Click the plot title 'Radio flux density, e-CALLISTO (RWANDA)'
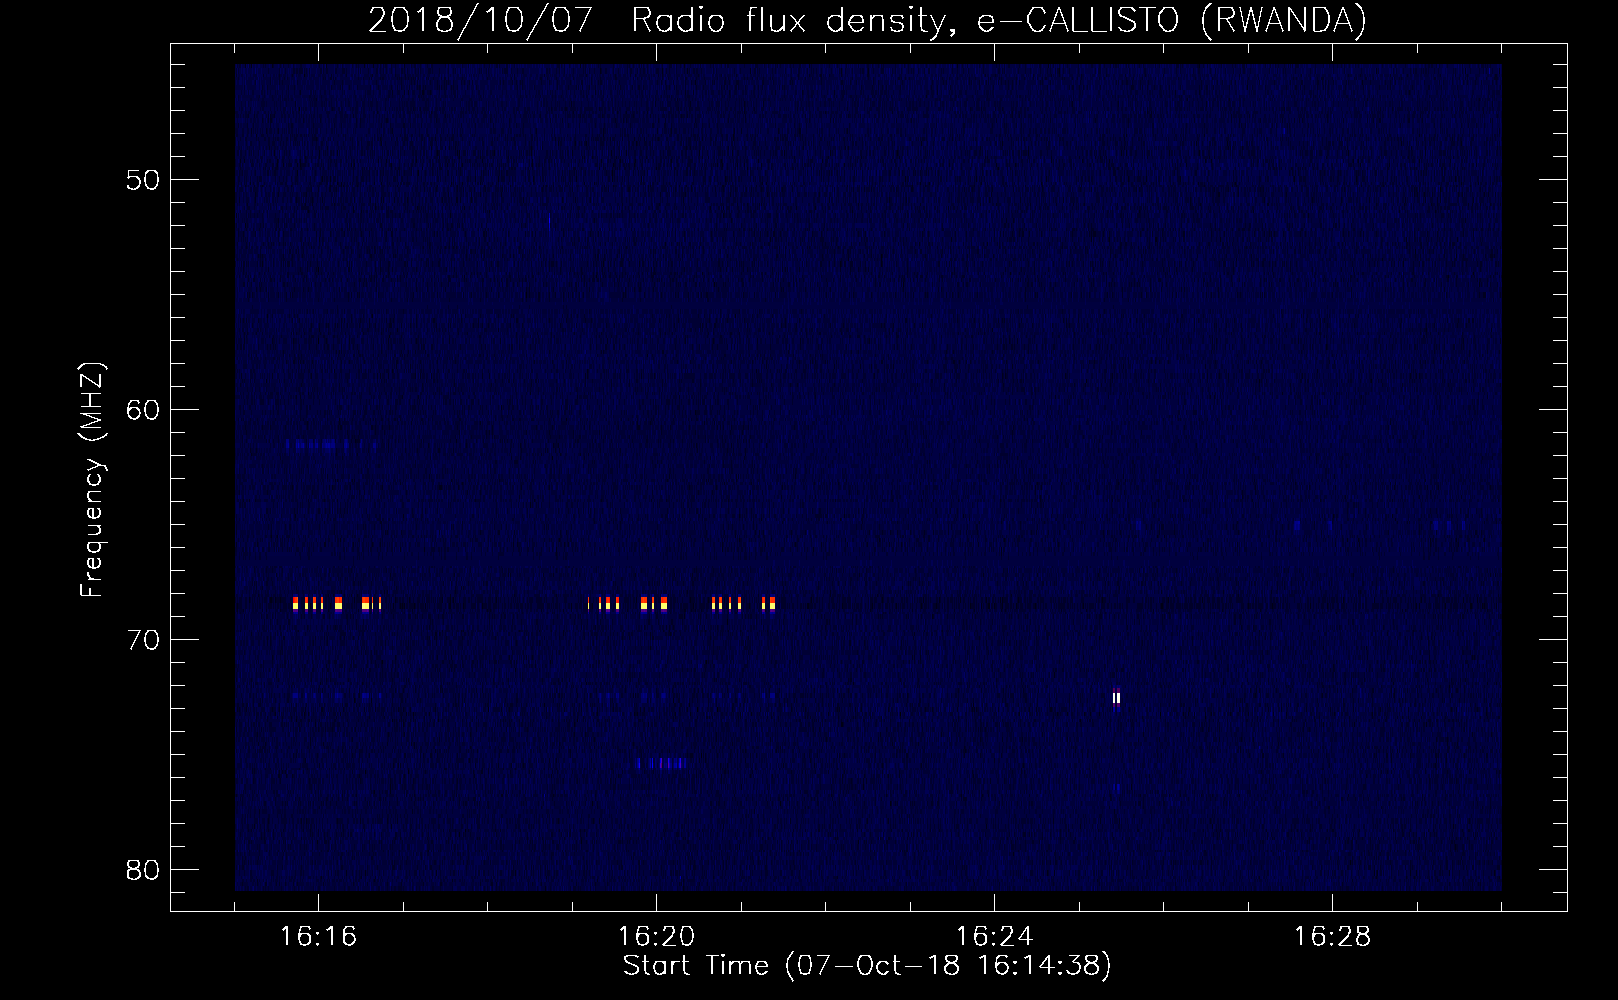This screenshot has width=1618, height=1000. click(x=999, y=20)
